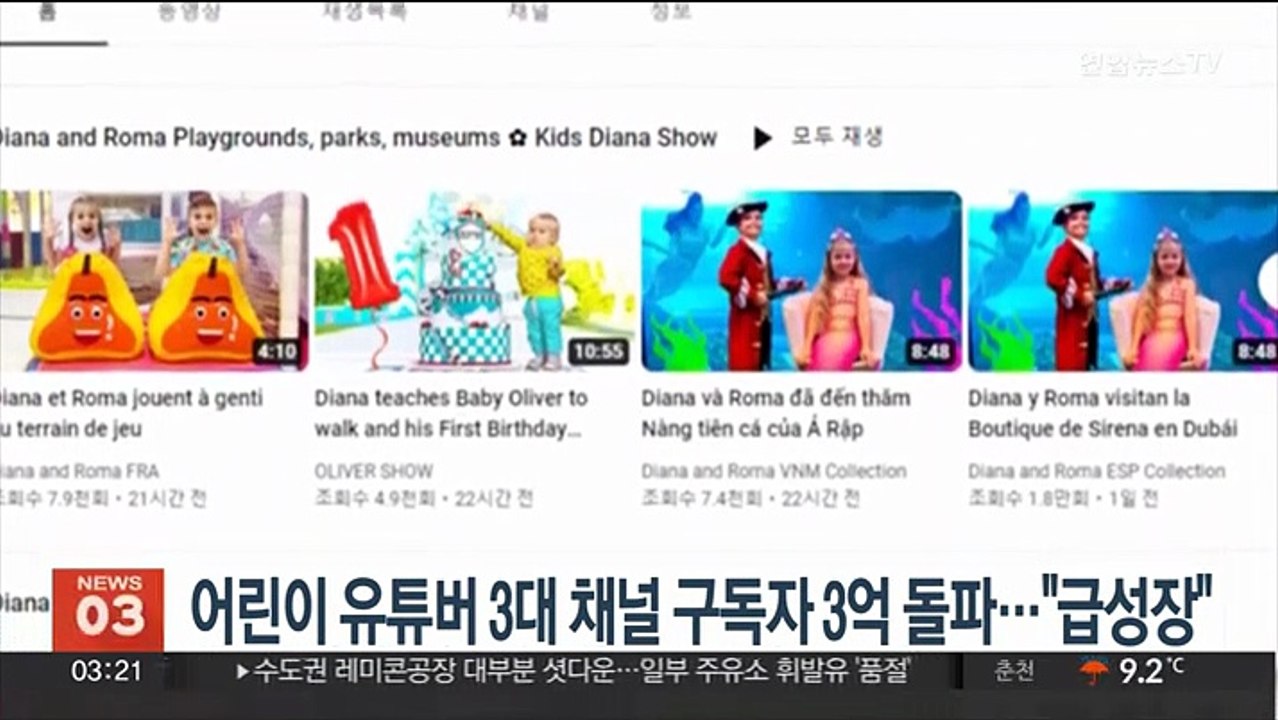
Task: Click the 8:48 badge on Vietnamese video
Action: (930, 352)
